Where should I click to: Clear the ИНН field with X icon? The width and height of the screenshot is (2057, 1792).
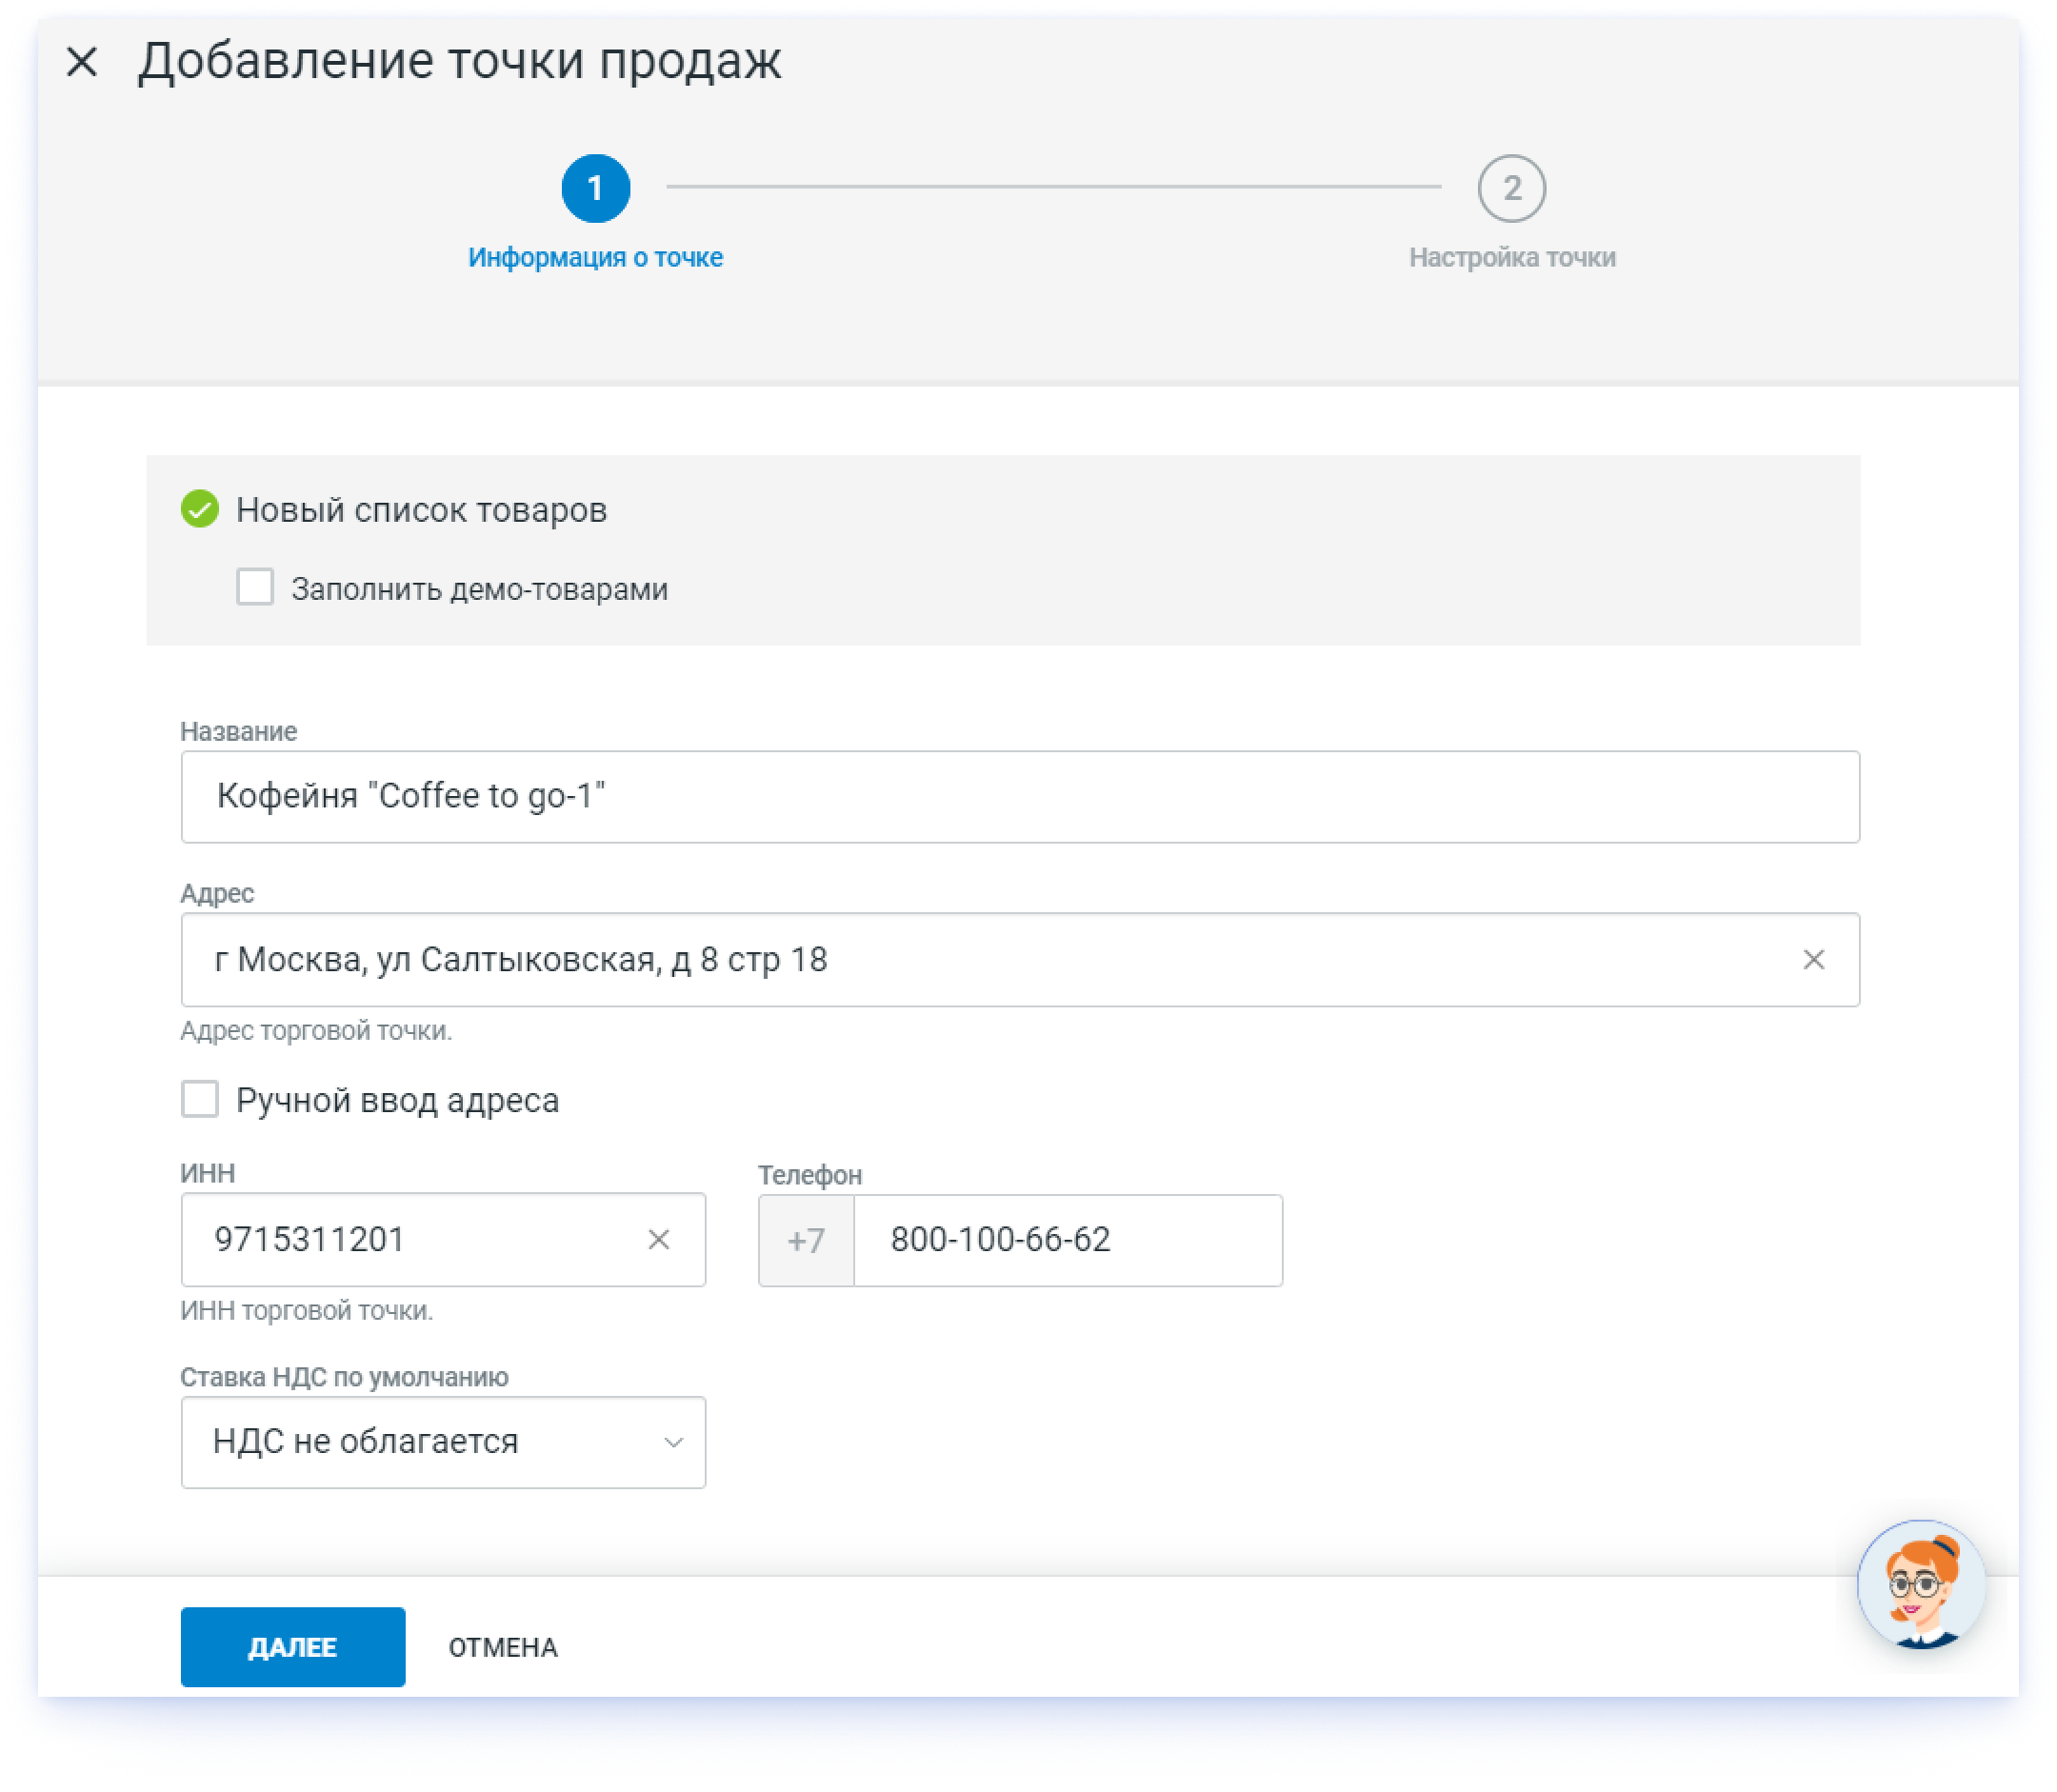point(658,1240)
